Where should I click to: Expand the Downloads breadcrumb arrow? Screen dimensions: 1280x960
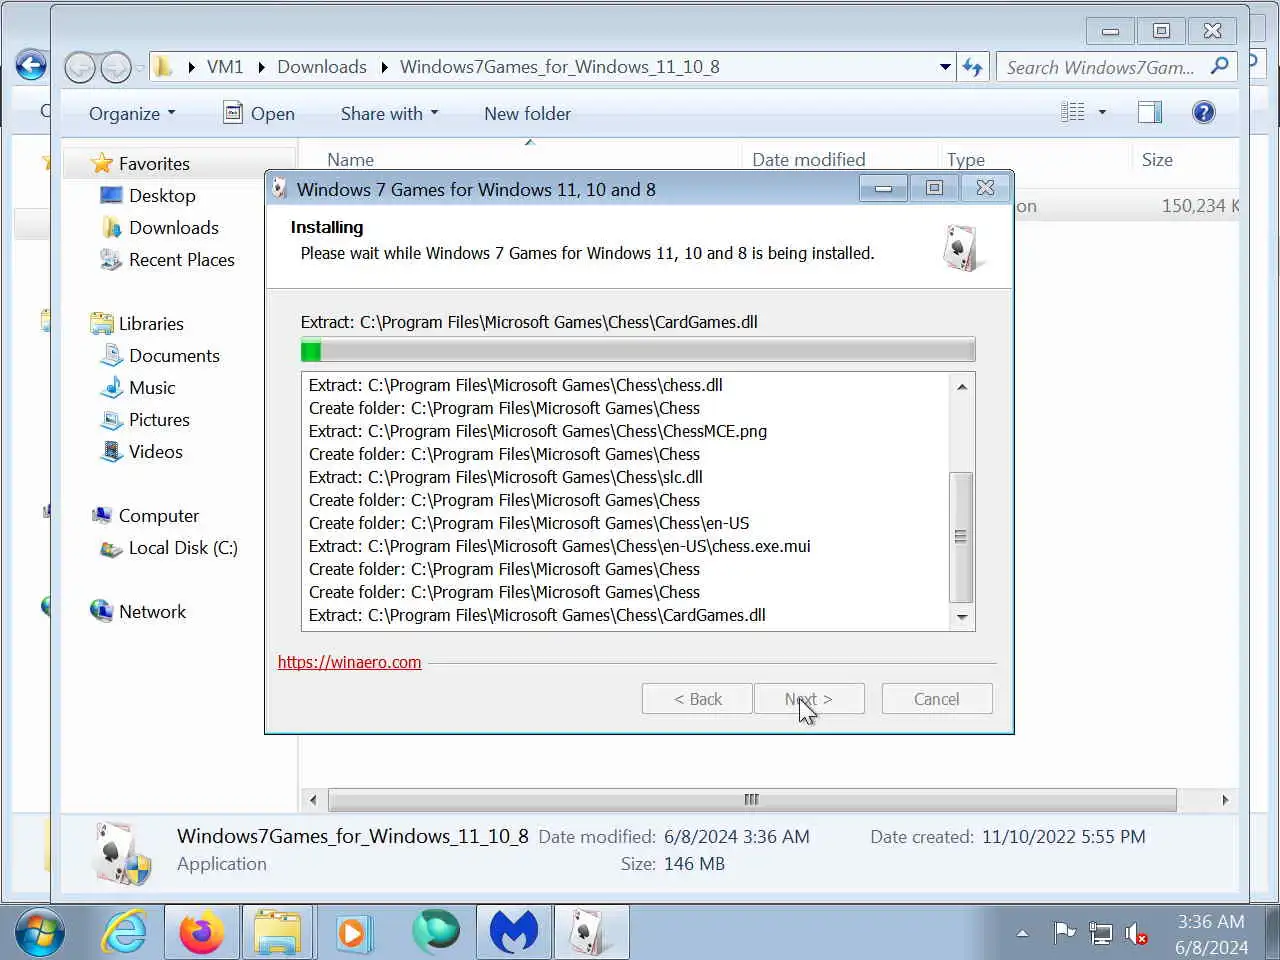coord(384,67)
